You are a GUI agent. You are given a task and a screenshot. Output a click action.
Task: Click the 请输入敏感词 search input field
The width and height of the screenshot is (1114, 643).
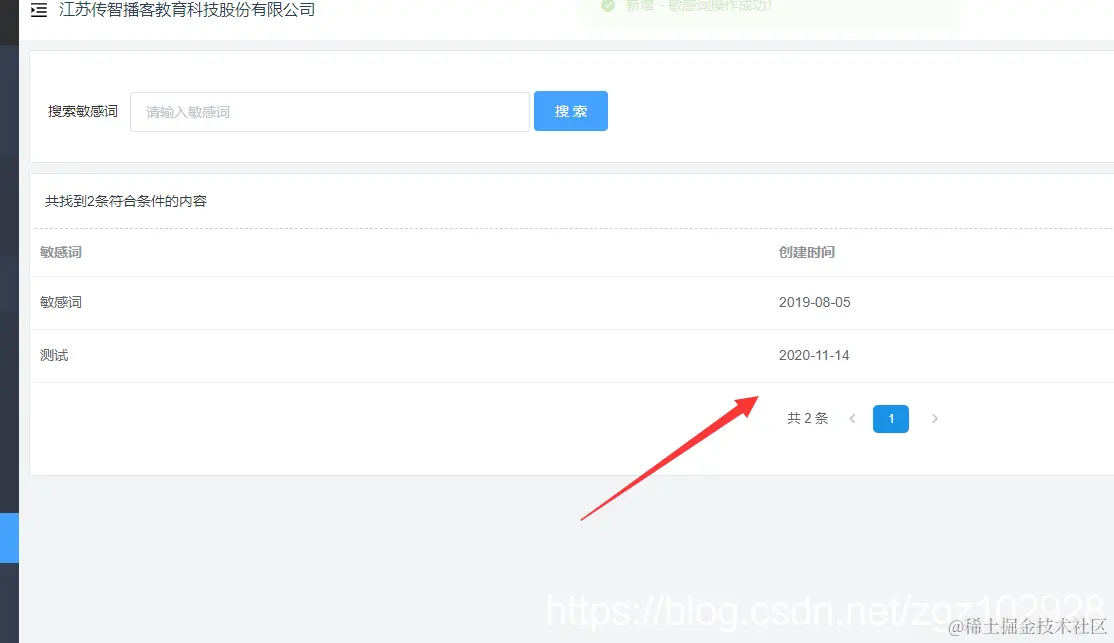[330, 112]
